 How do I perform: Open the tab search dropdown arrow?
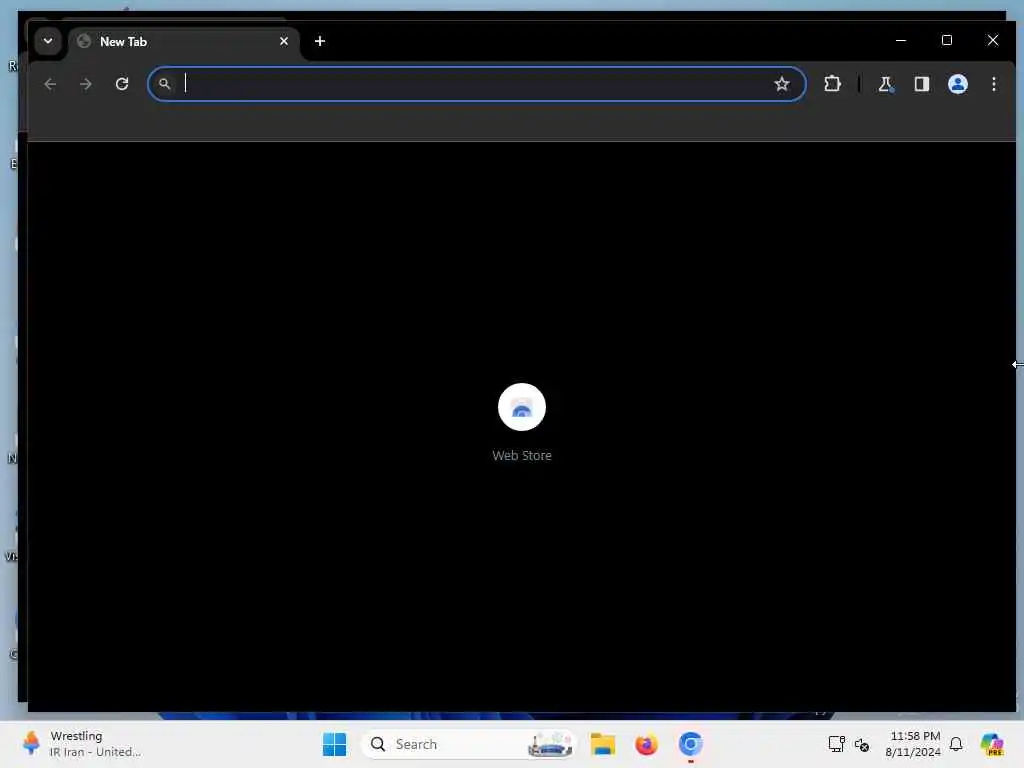coord(48,41)
